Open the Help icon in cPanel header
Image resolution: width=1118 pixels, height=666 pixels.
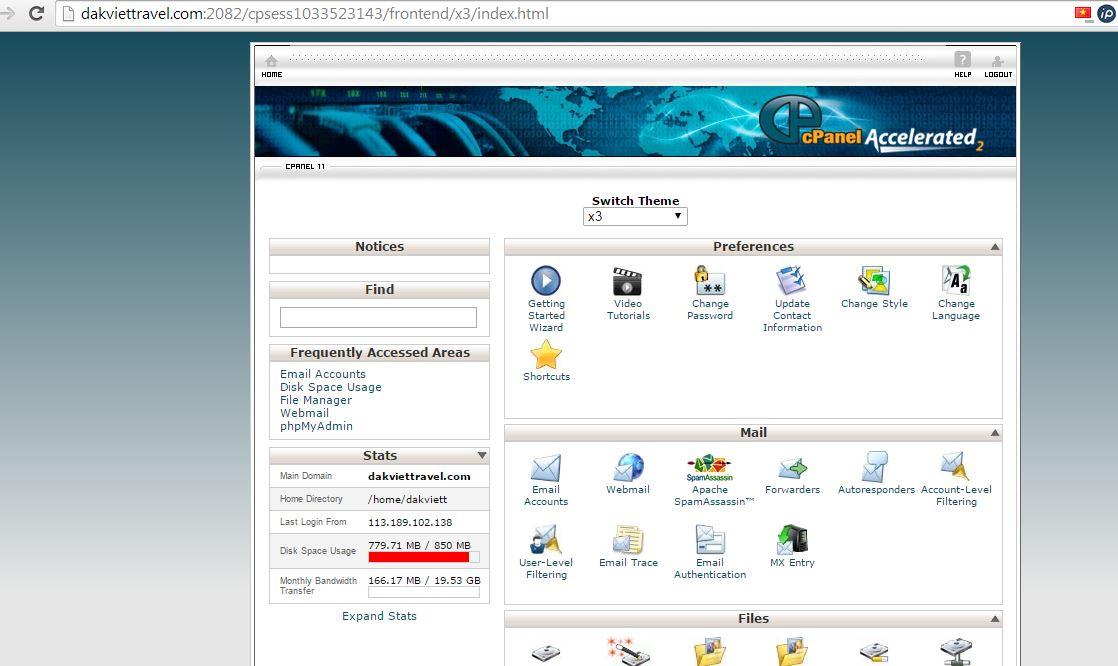[x=963, y=60]
